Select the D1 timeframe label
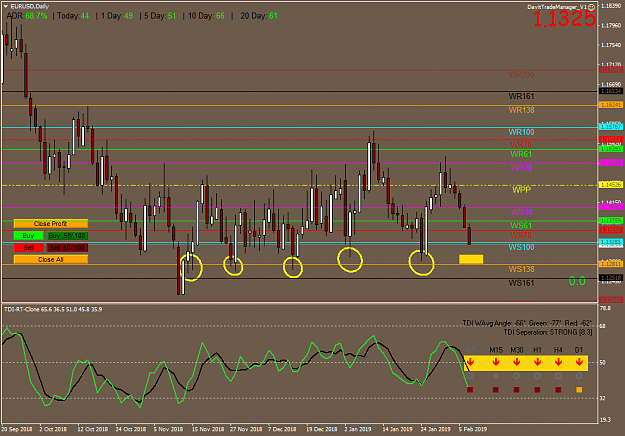625x436 pixels. 579,350
